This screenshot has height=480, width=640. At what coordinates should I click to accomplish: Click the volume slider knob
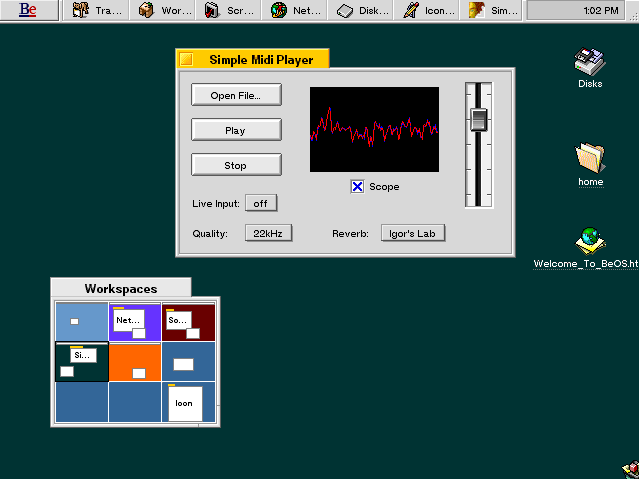(x=478, y=119)
